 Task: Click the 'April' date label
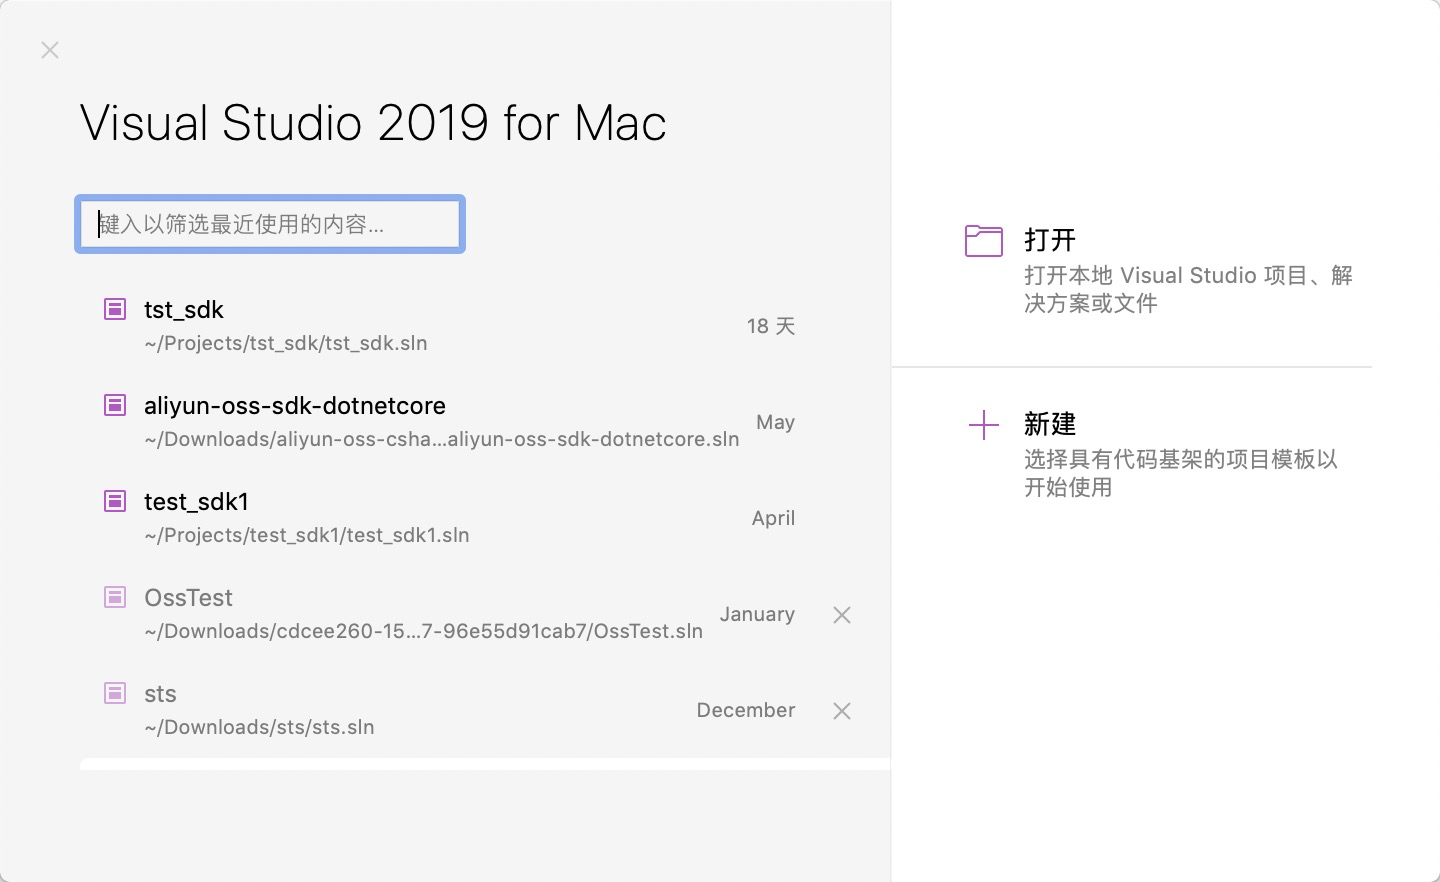click(774, 518)
